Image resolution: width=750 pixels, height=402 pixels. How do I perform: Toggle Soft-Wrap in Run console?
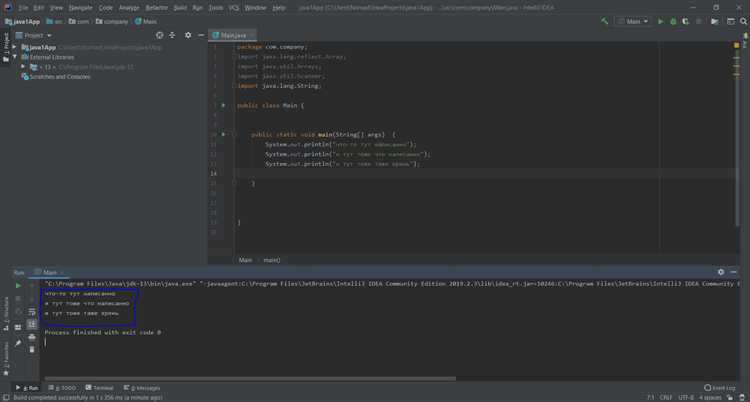coord(32,312)
